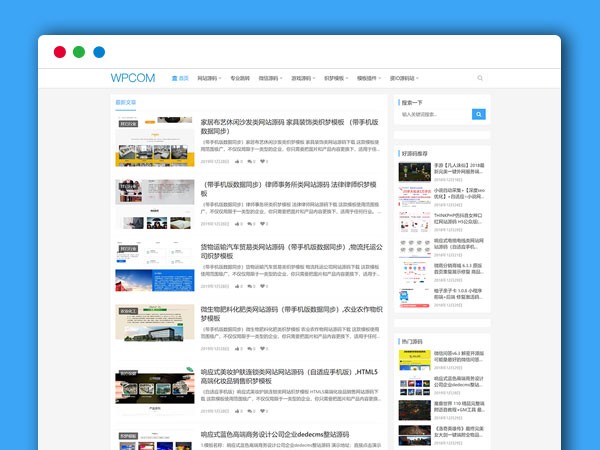600x450 pixels.
Task: Click the home icon labeled 首页
Action: (180, 78)
